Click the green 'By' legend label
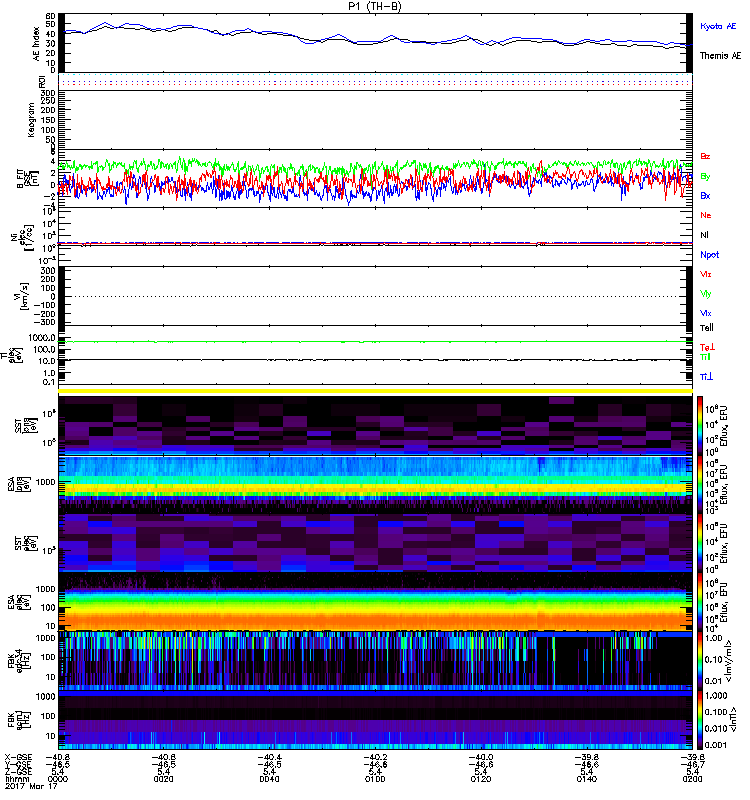750x800 pixels. (705, 176)
